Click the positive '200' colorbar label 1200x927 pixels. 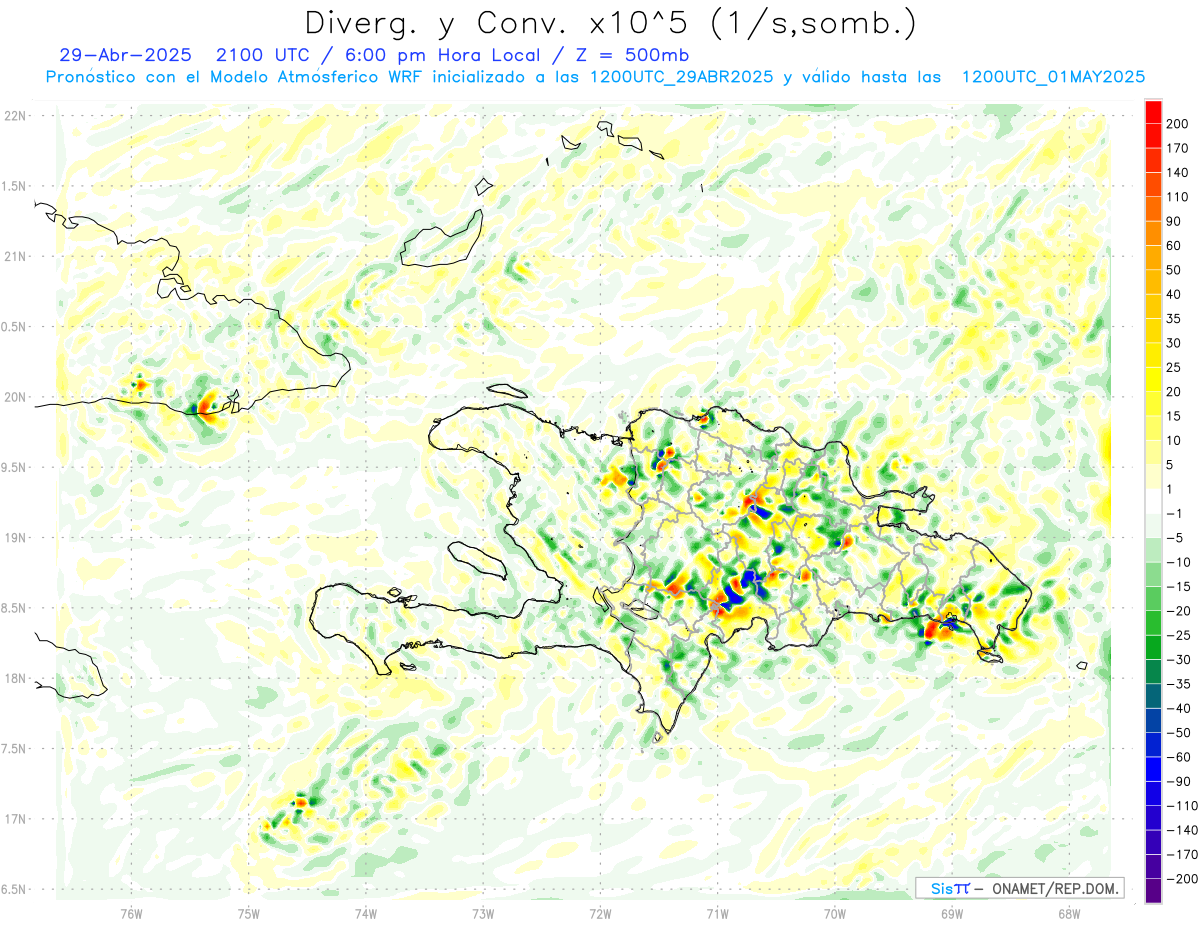tap(1177, 124)
